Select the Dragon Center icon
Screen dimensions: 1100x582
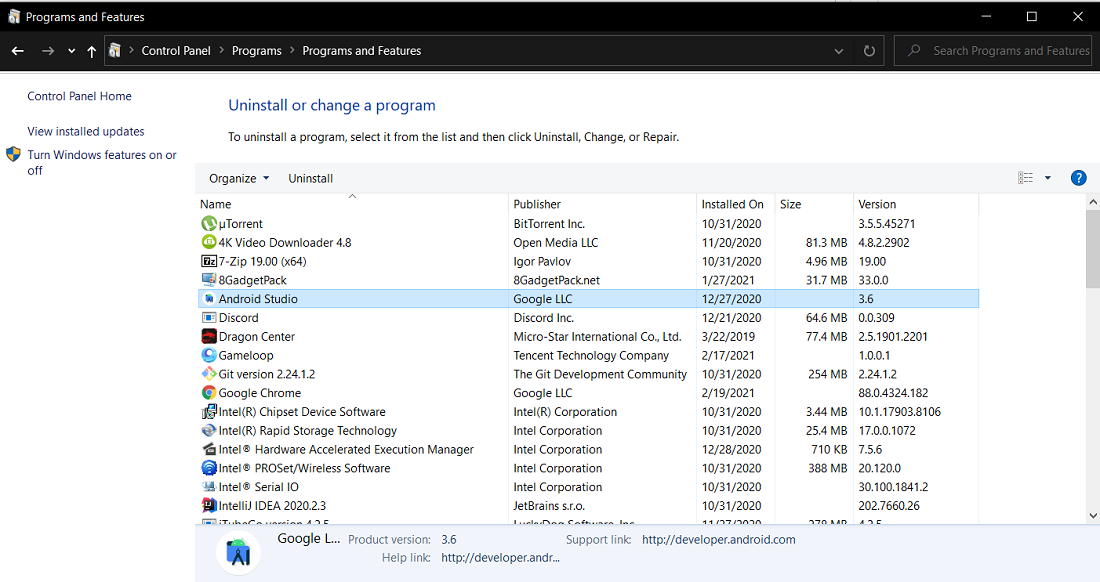[209, 337]
